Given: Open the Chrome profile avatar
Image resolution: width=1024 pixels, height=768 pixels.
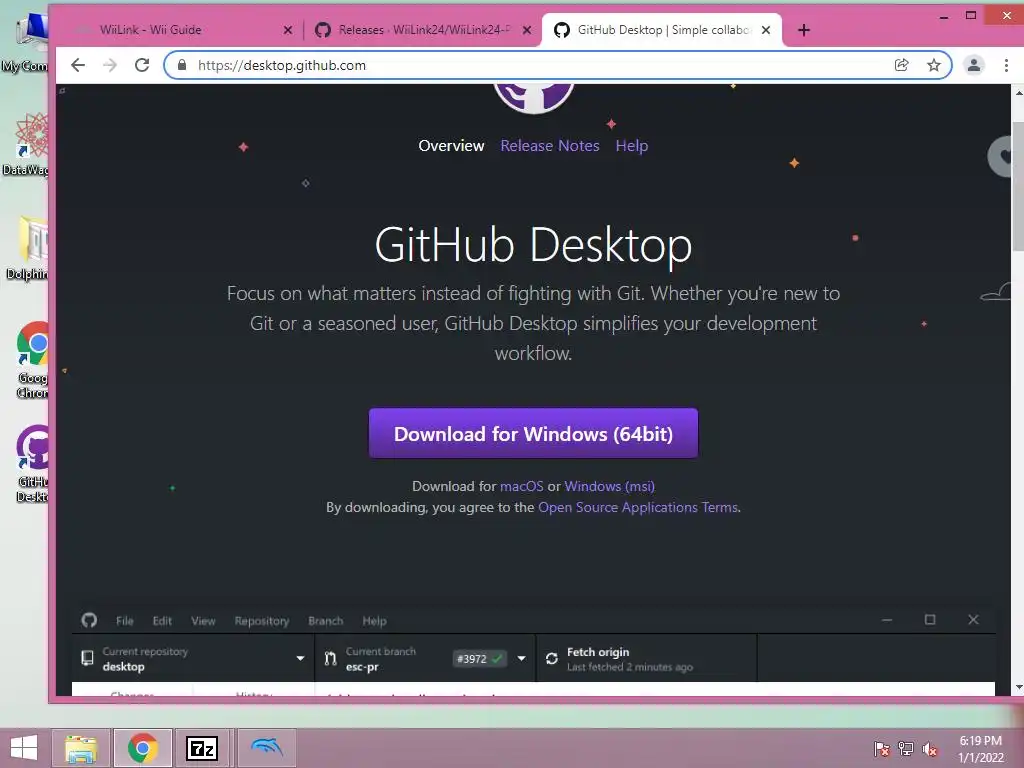Looking at the screenshot, I should pos(974,65).
